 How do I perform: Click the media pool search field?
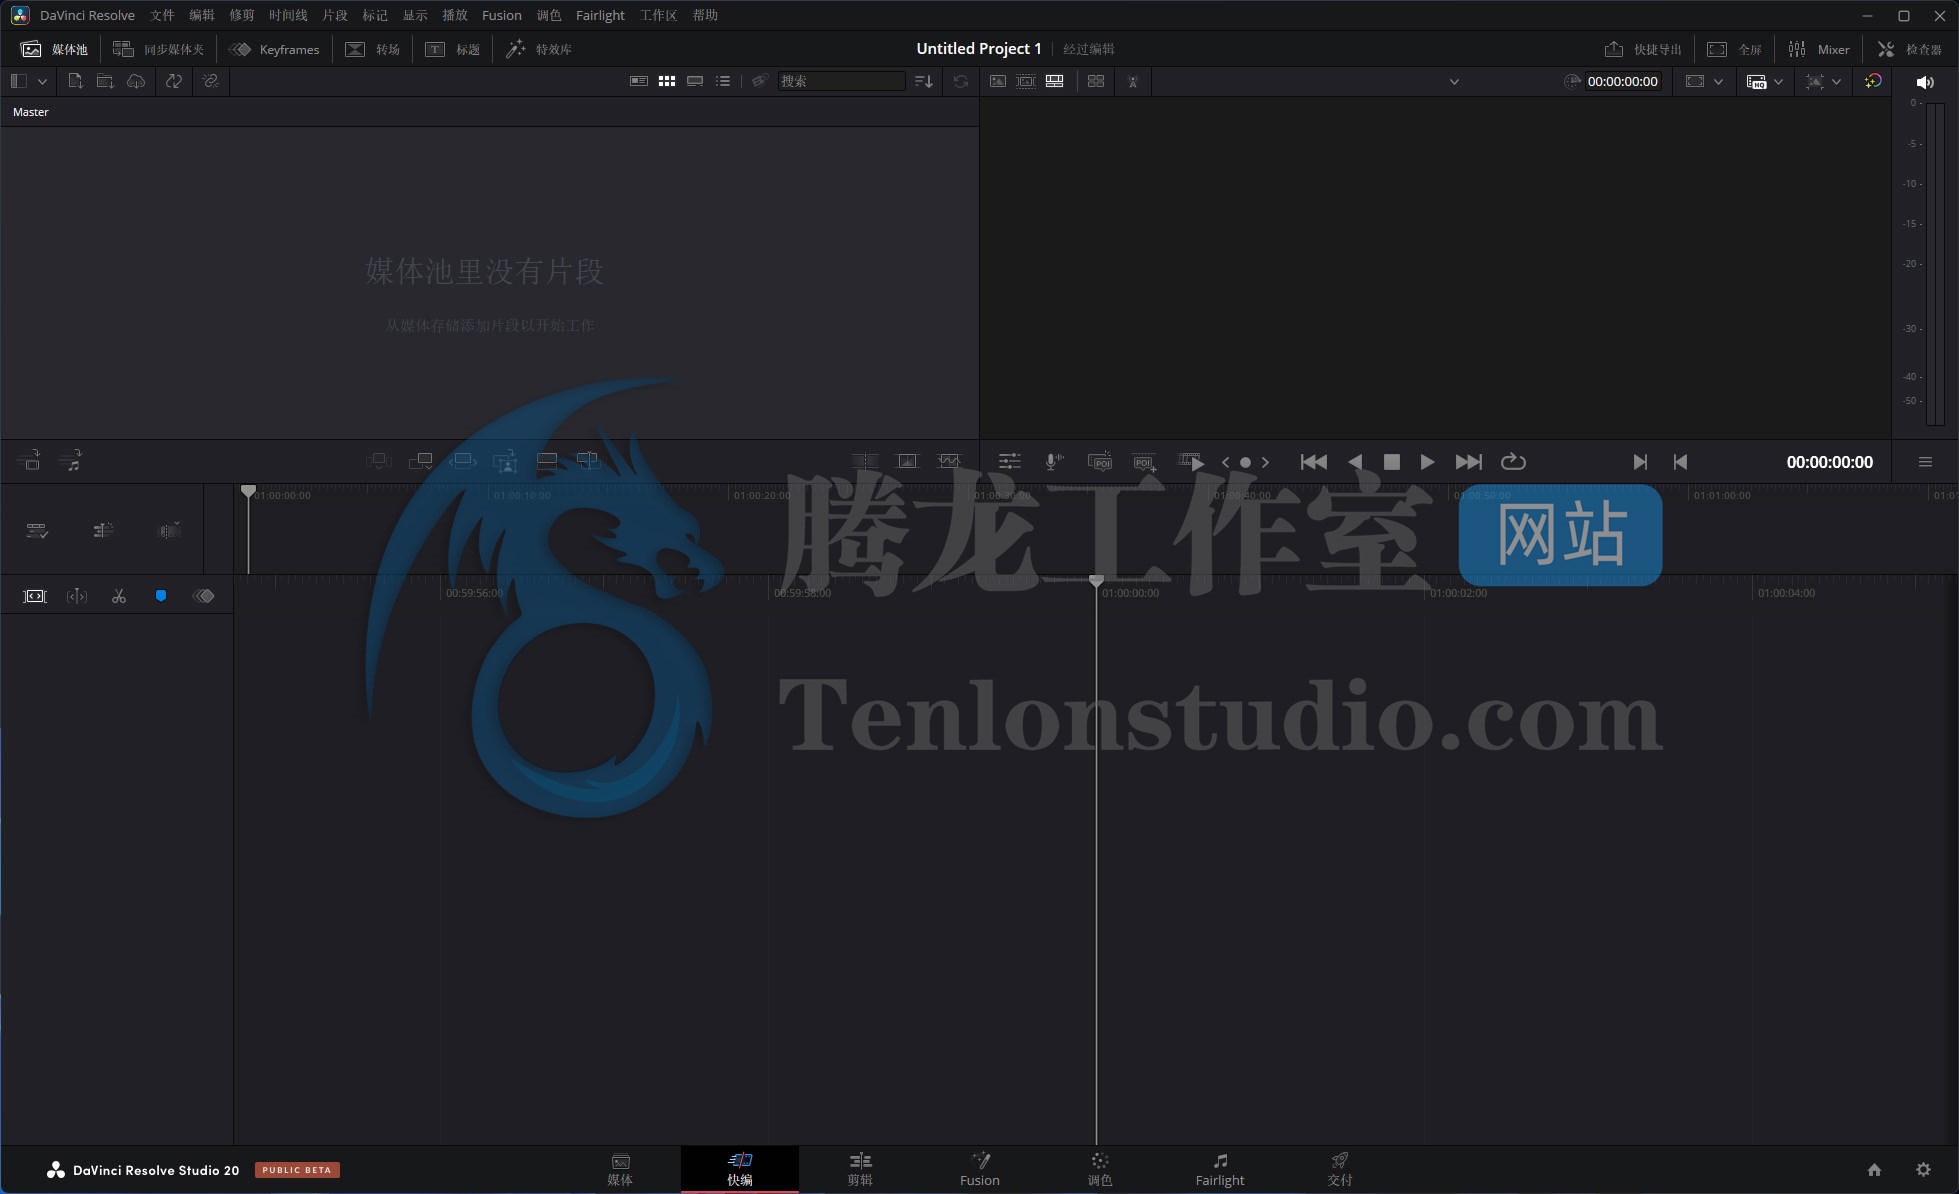(x=841, y=81)
